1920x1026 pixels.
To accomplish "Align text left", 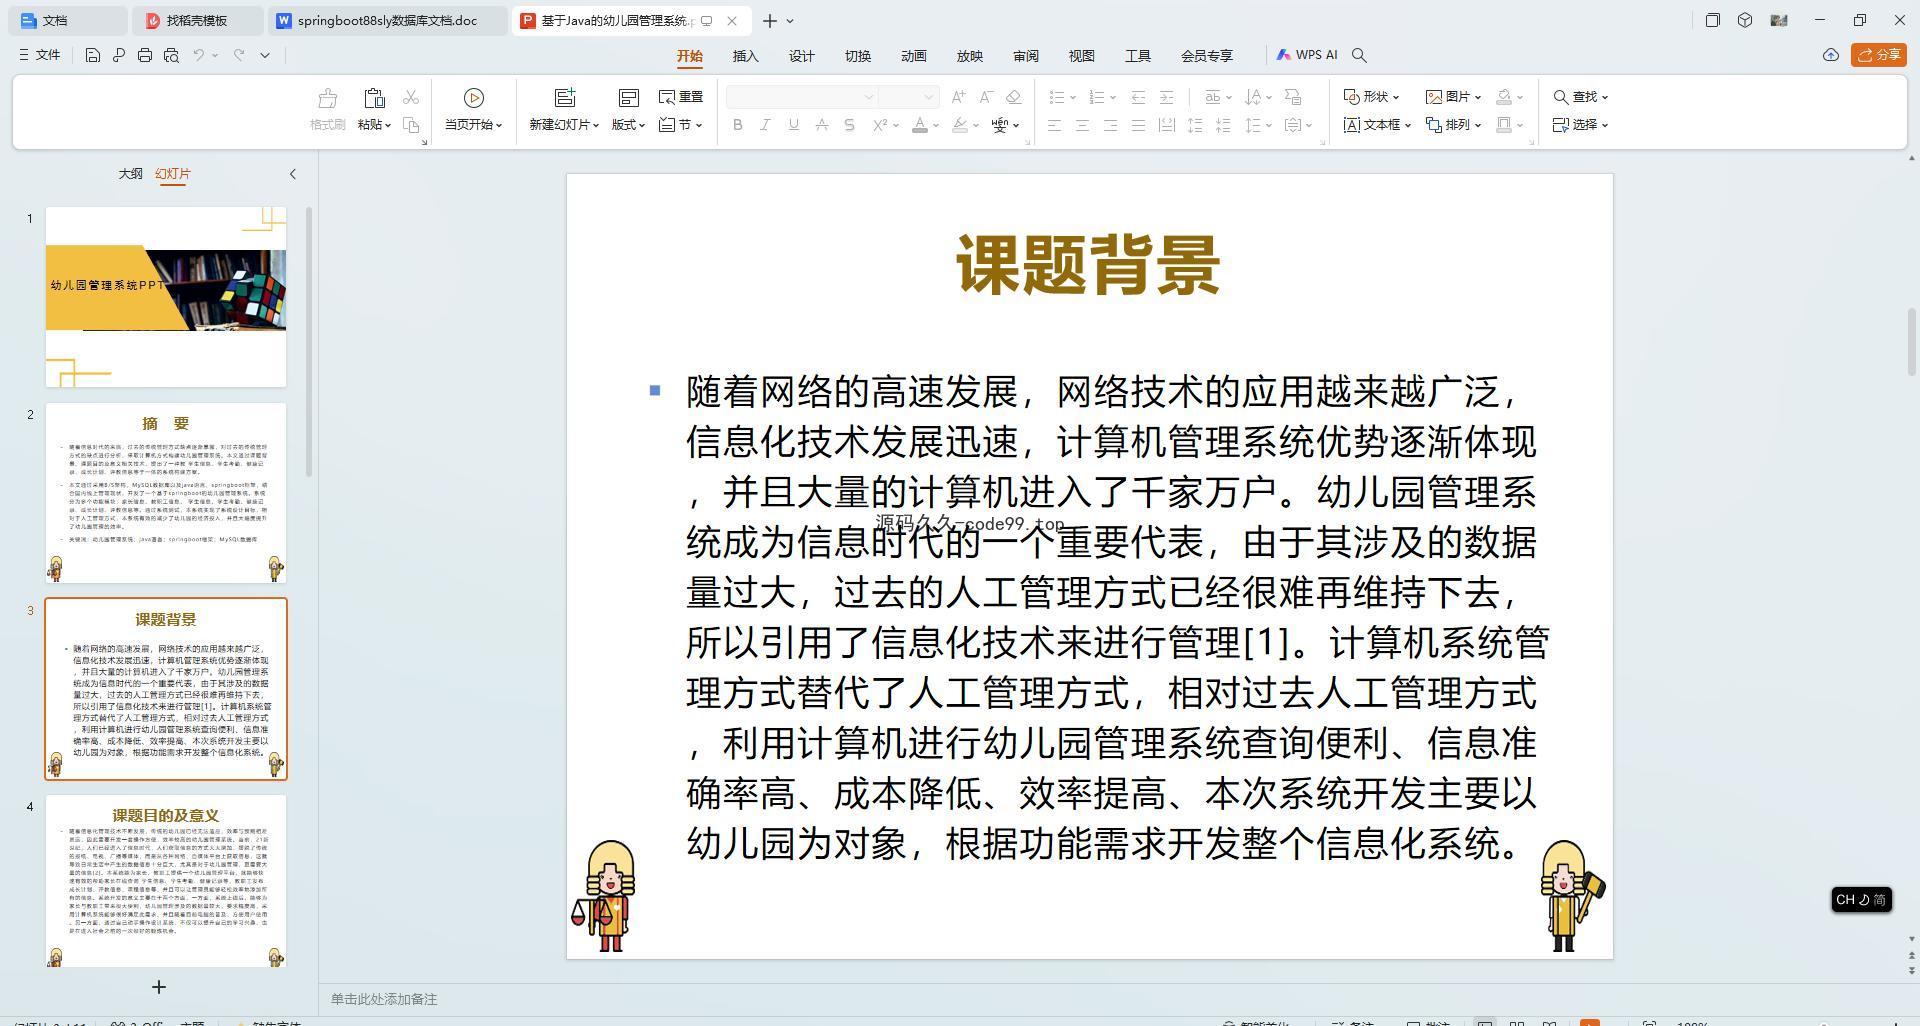I will [1054, 125].
